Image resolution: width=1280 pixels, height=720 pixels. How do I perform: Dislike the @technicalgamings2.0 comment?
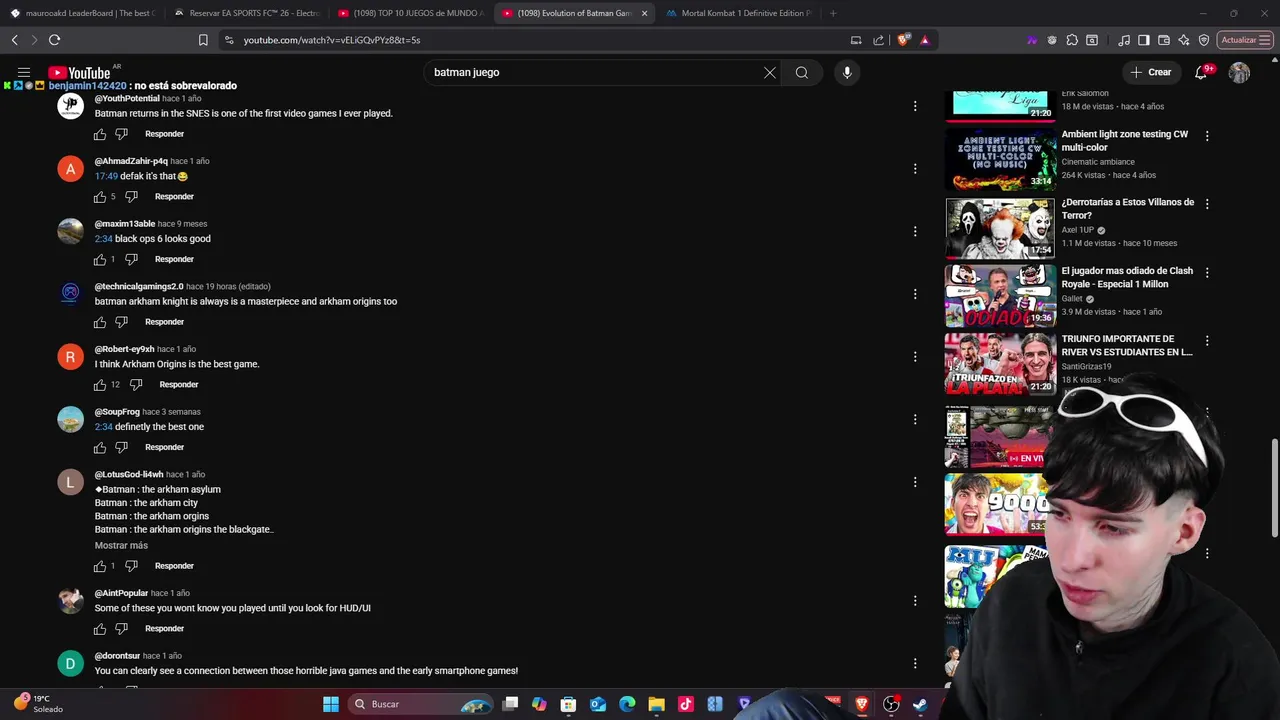[121, 322]
